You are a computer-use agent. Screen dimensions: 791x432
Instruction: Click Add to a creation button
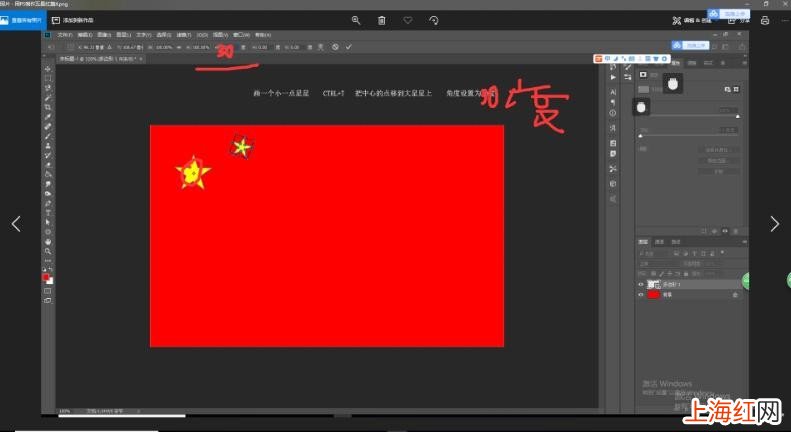point(73,20)
